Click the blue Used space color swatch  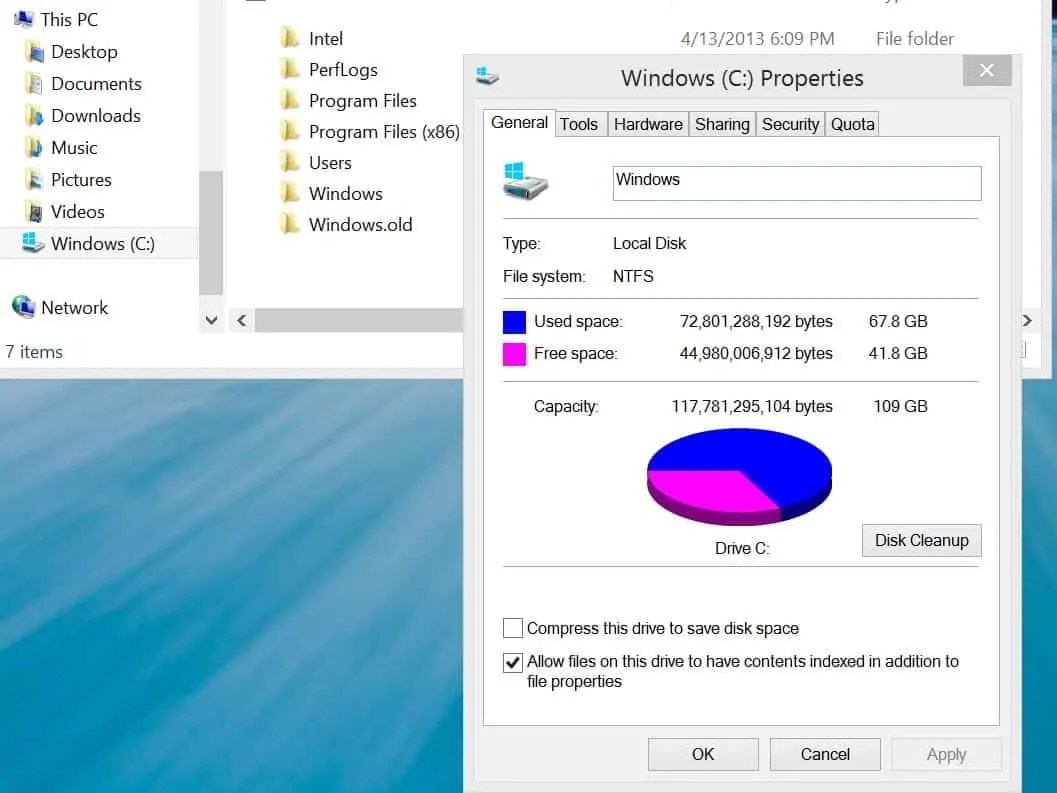(x=514, y=322)
